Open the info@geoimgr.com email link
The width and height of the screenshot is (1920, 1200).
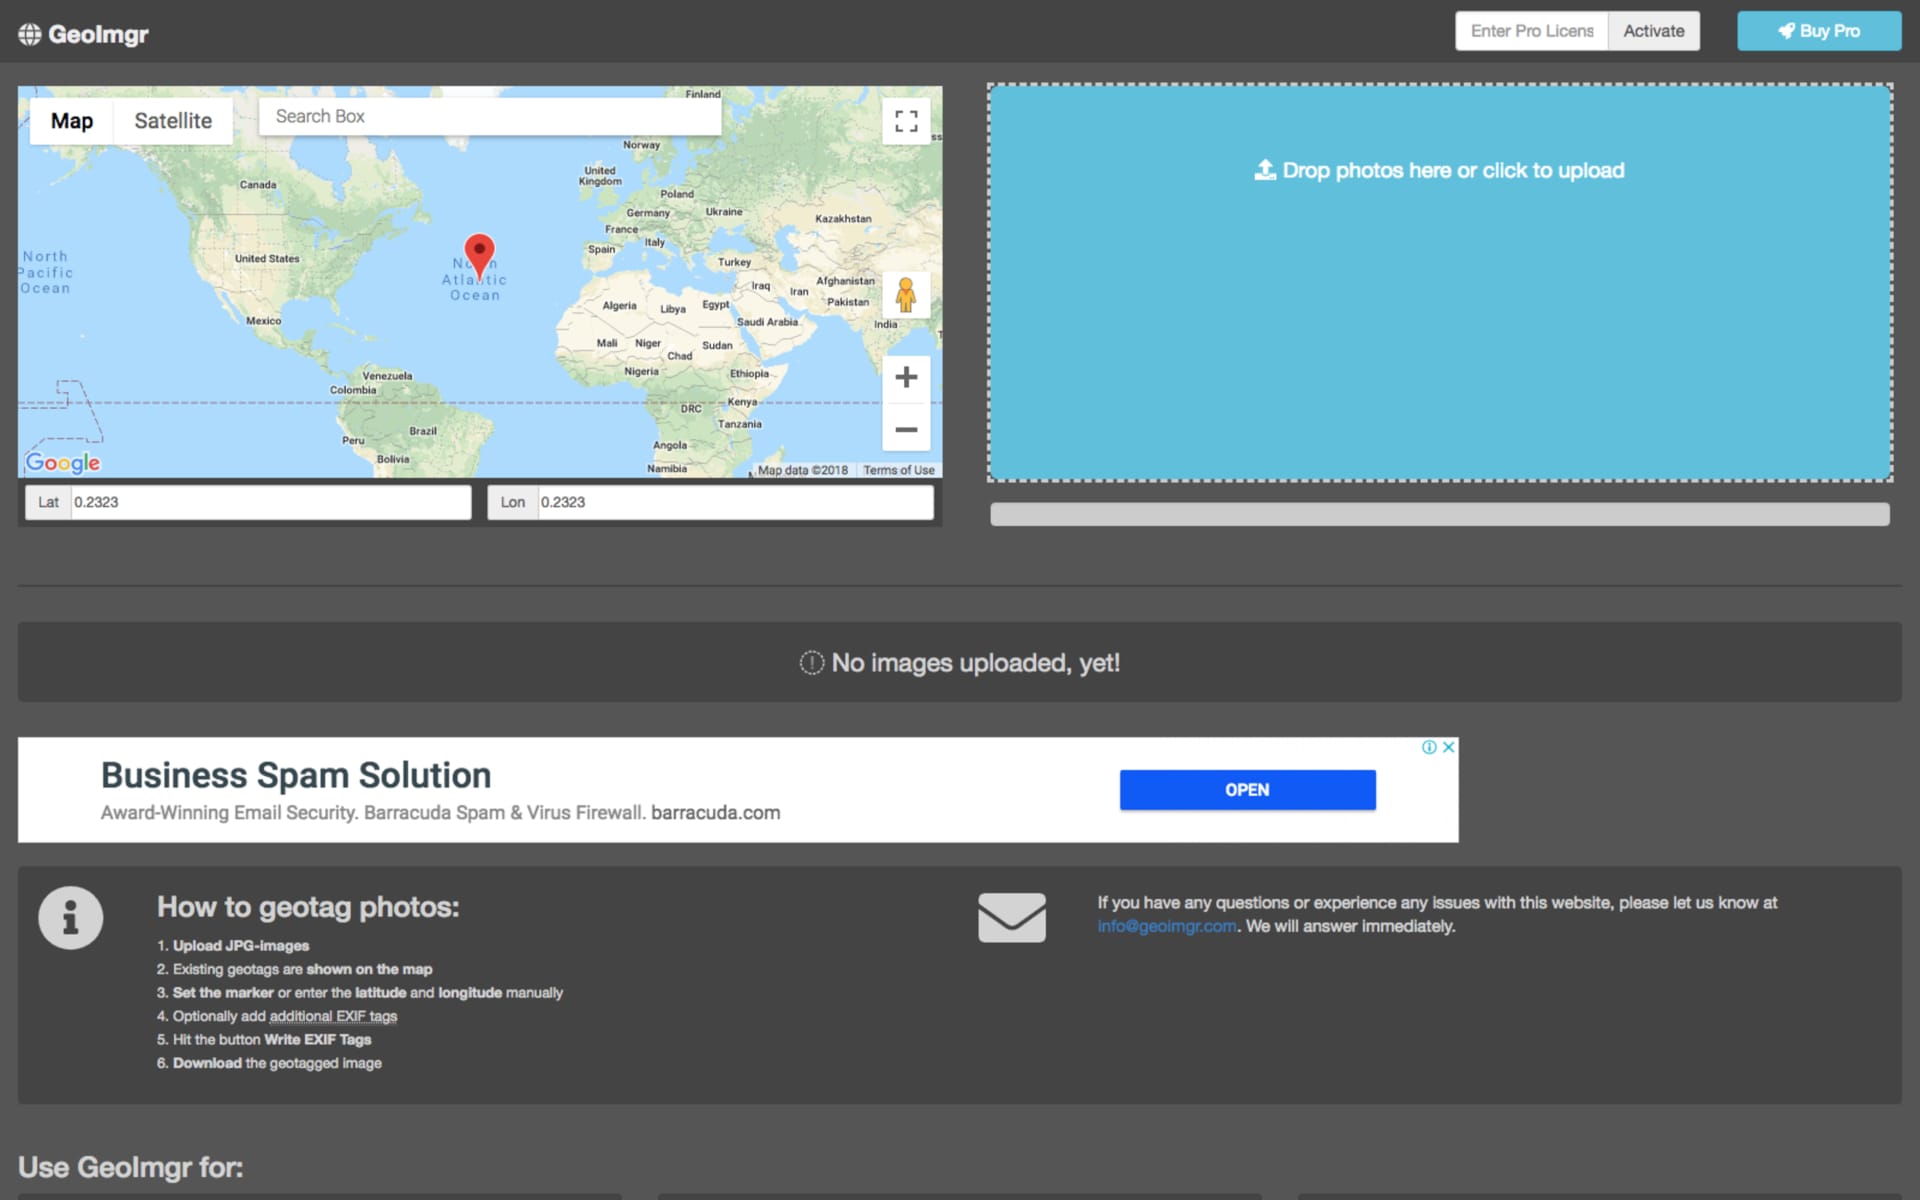pyautogui.click(x=1167, y=926)
